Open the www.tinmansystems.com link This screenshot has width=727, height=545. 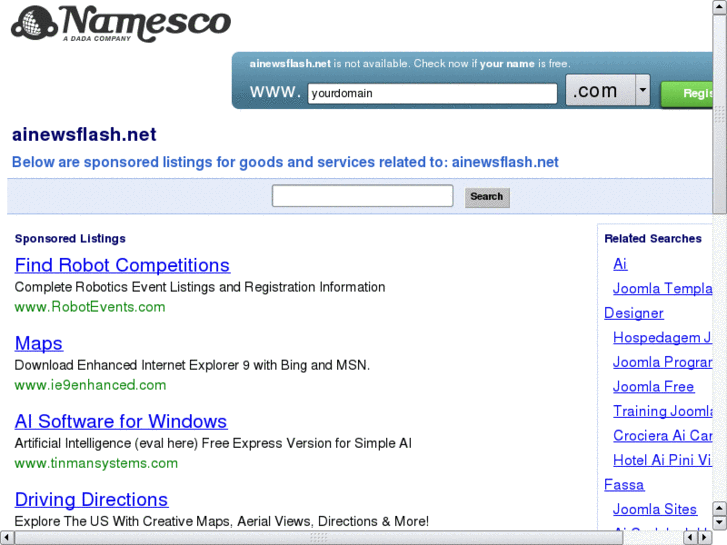coord(96,463)
